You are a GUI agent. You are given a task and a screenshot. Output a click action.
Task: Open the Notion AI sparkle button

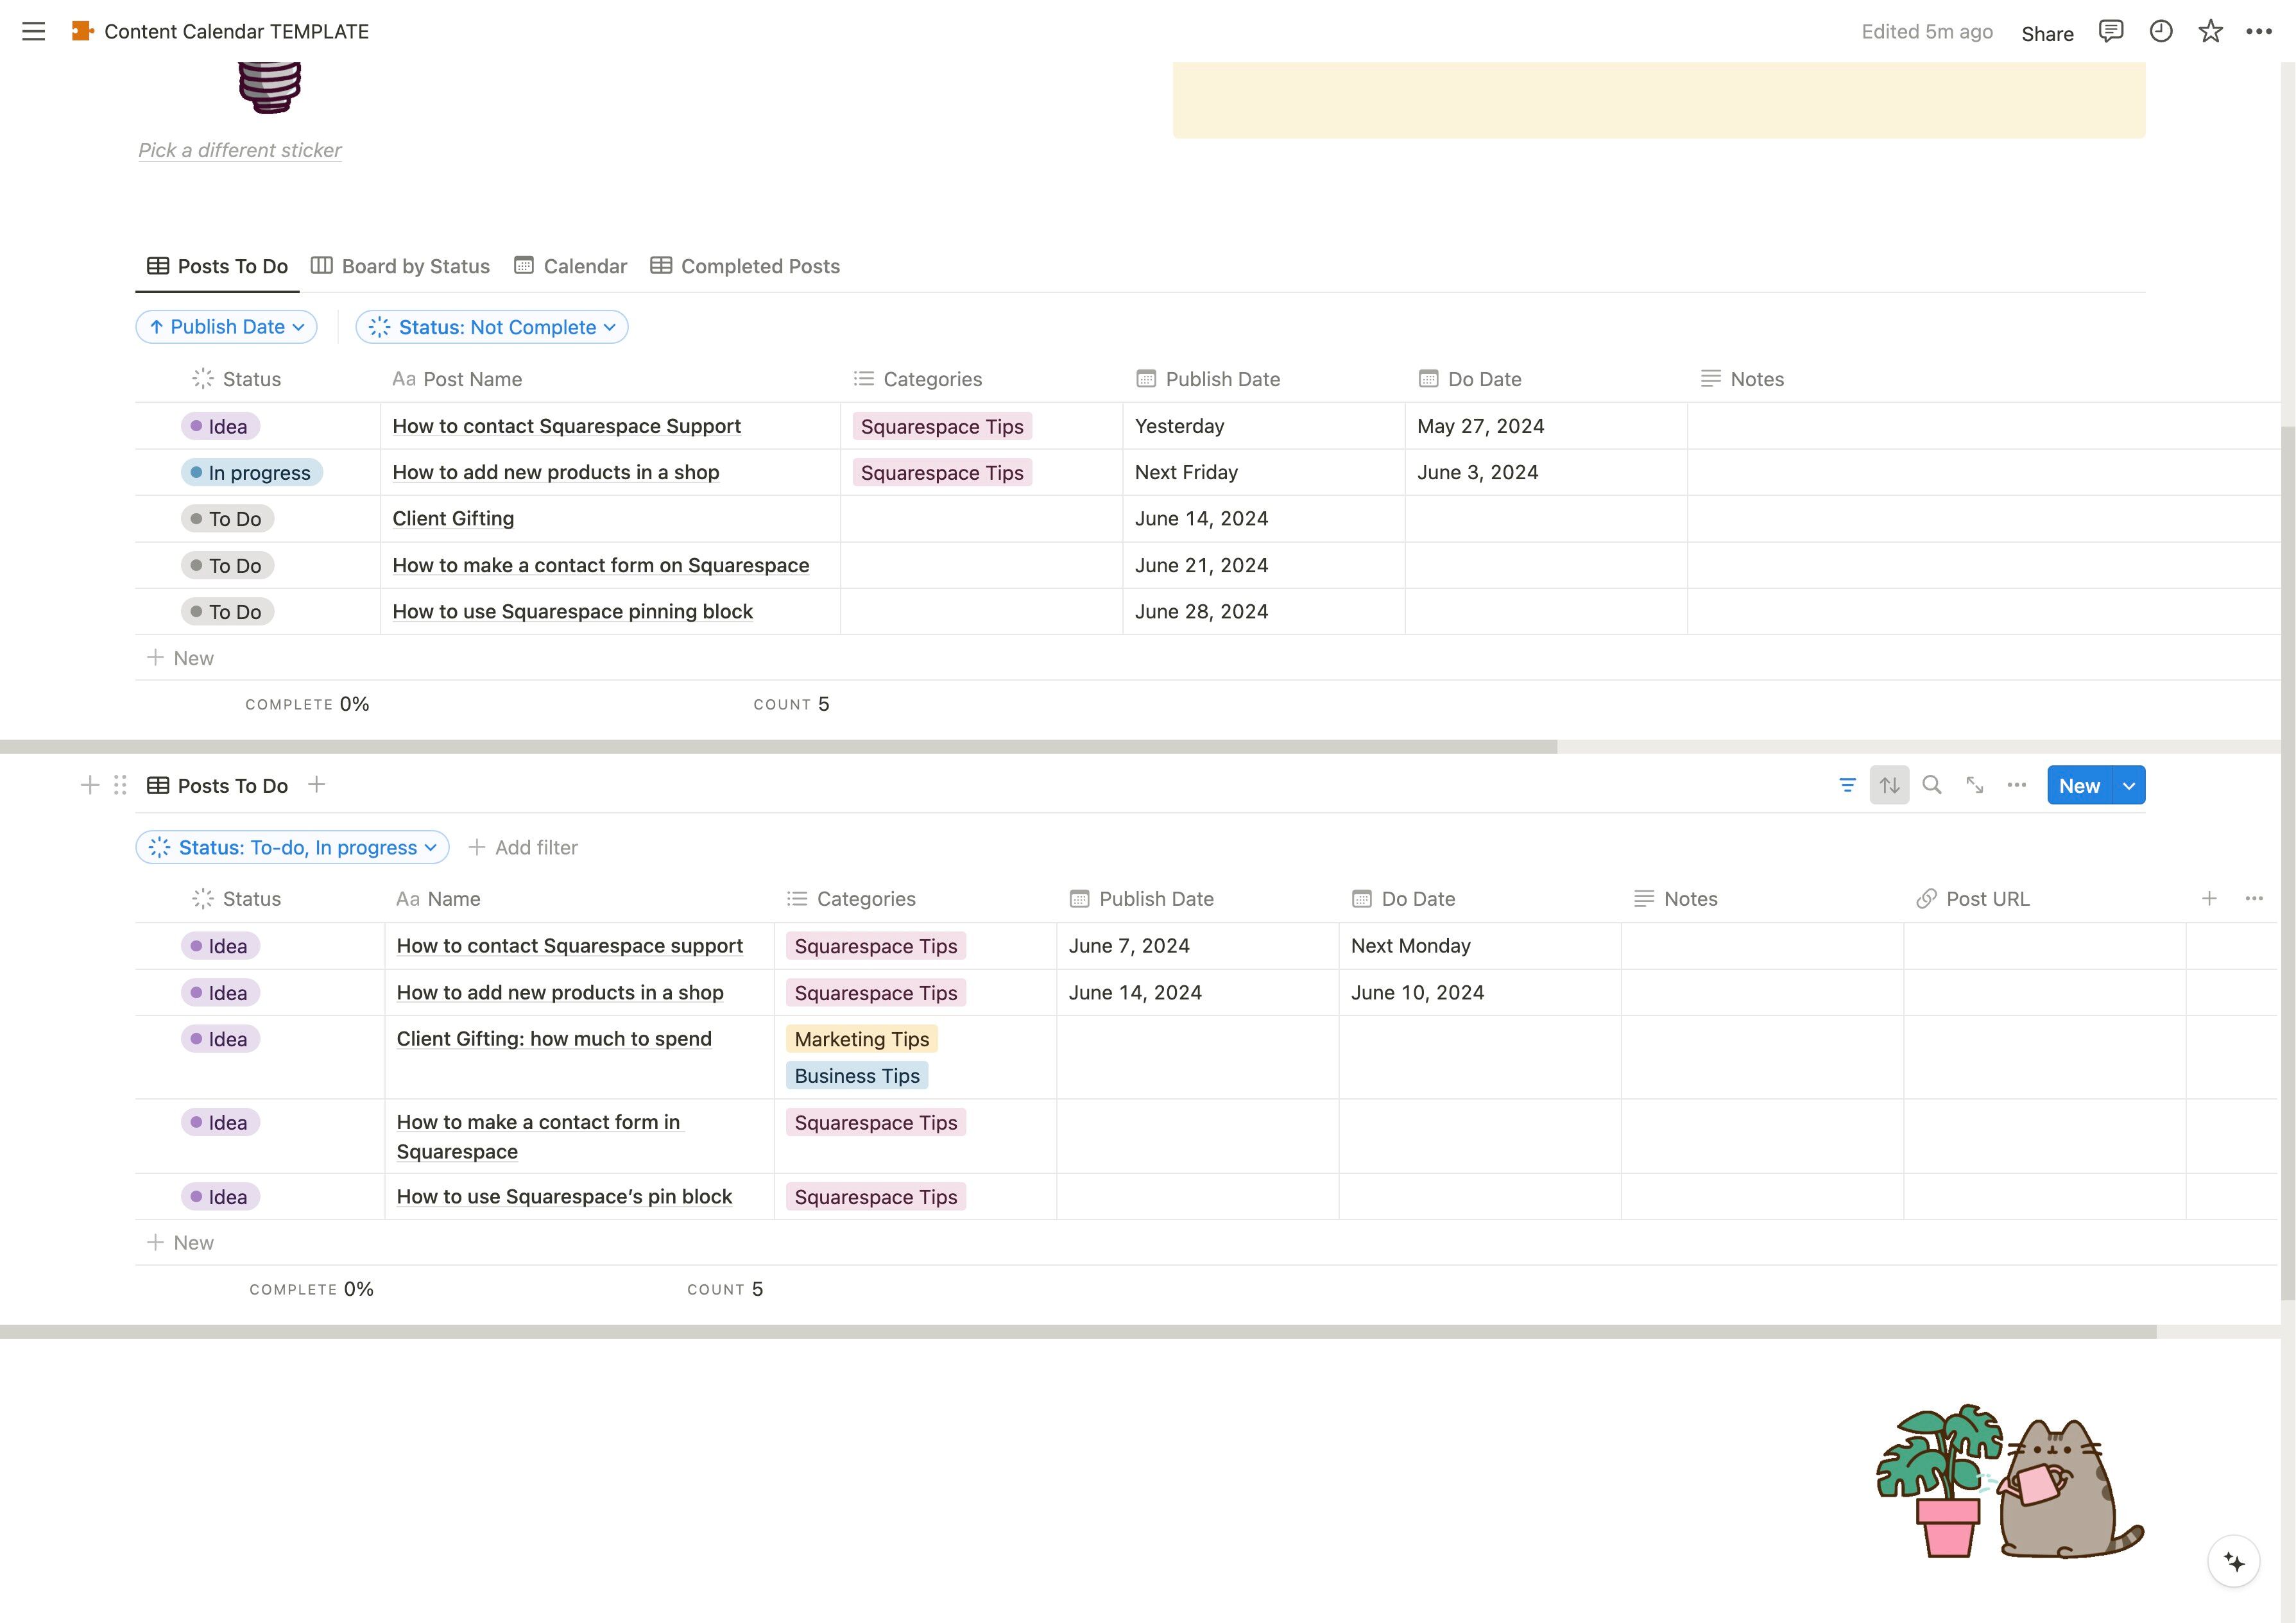2234,1561
